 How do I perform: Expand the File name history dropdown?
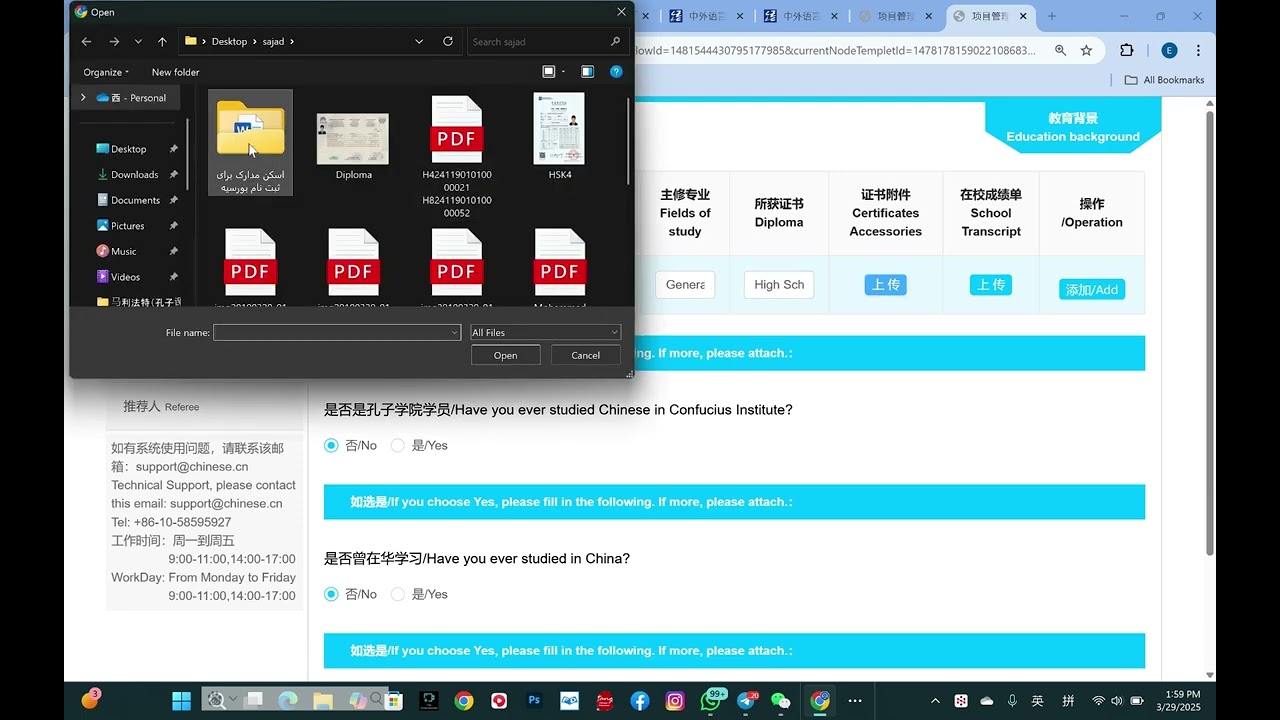tap(454, 332)
